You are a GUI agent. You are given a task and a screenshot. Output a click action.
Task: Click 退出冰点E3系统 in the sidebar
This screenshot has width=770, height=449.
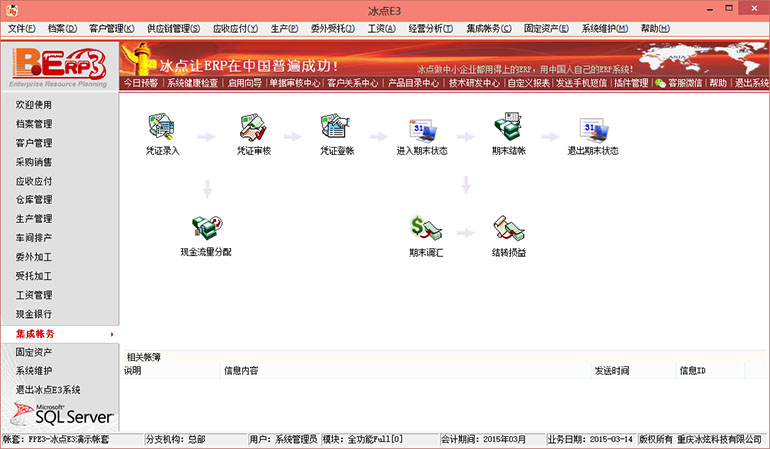tap(48, 390)
